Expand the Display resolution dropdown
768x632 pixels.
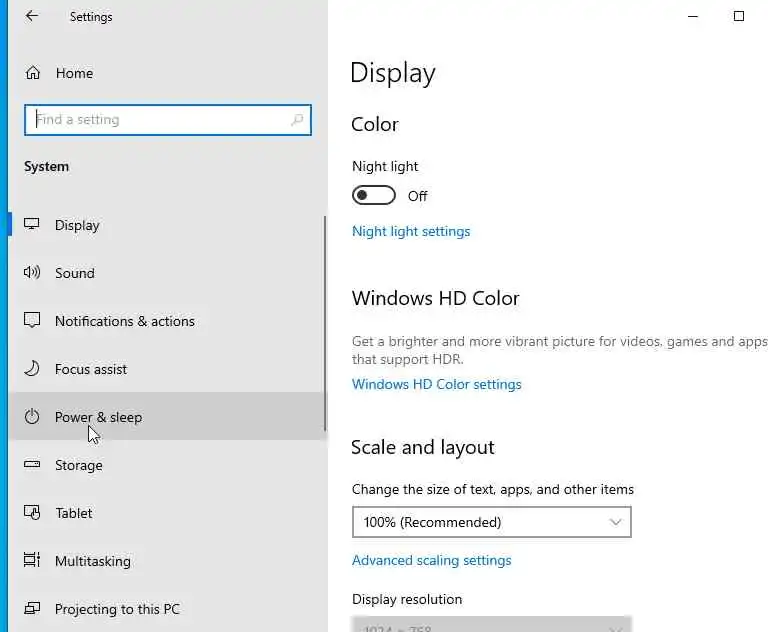[491, 626]
